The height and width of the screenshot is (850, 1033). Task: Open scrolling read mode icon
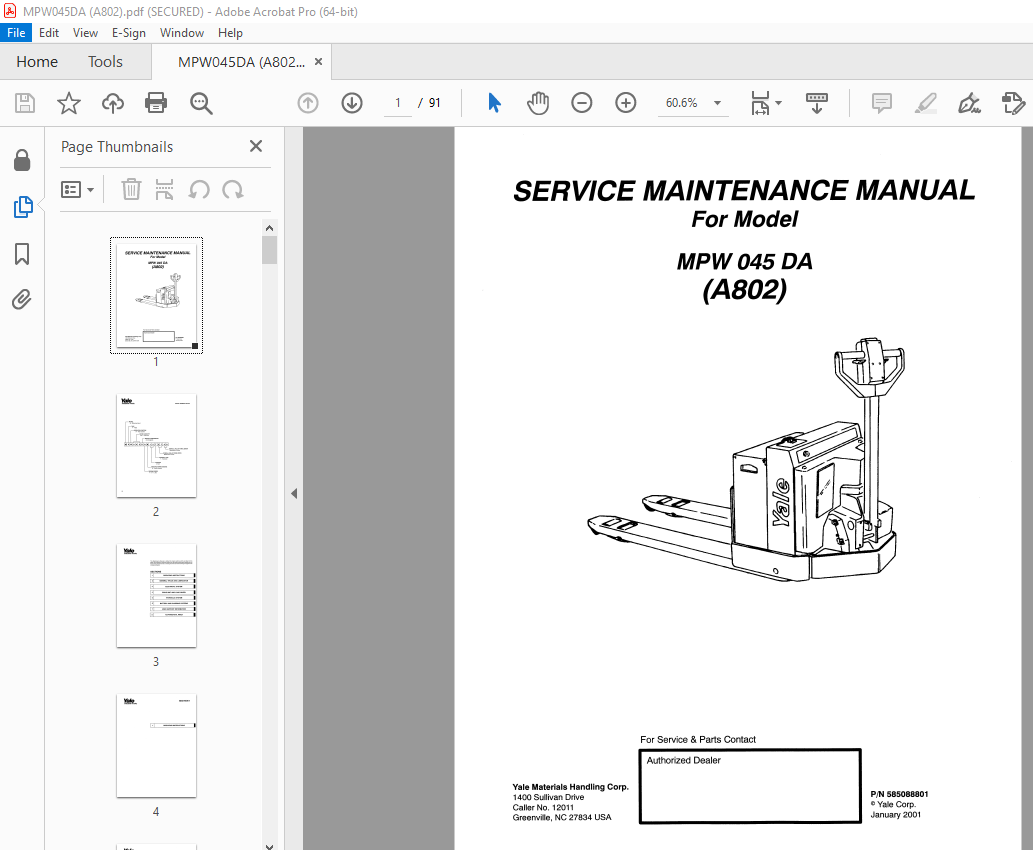pos(817,103)
